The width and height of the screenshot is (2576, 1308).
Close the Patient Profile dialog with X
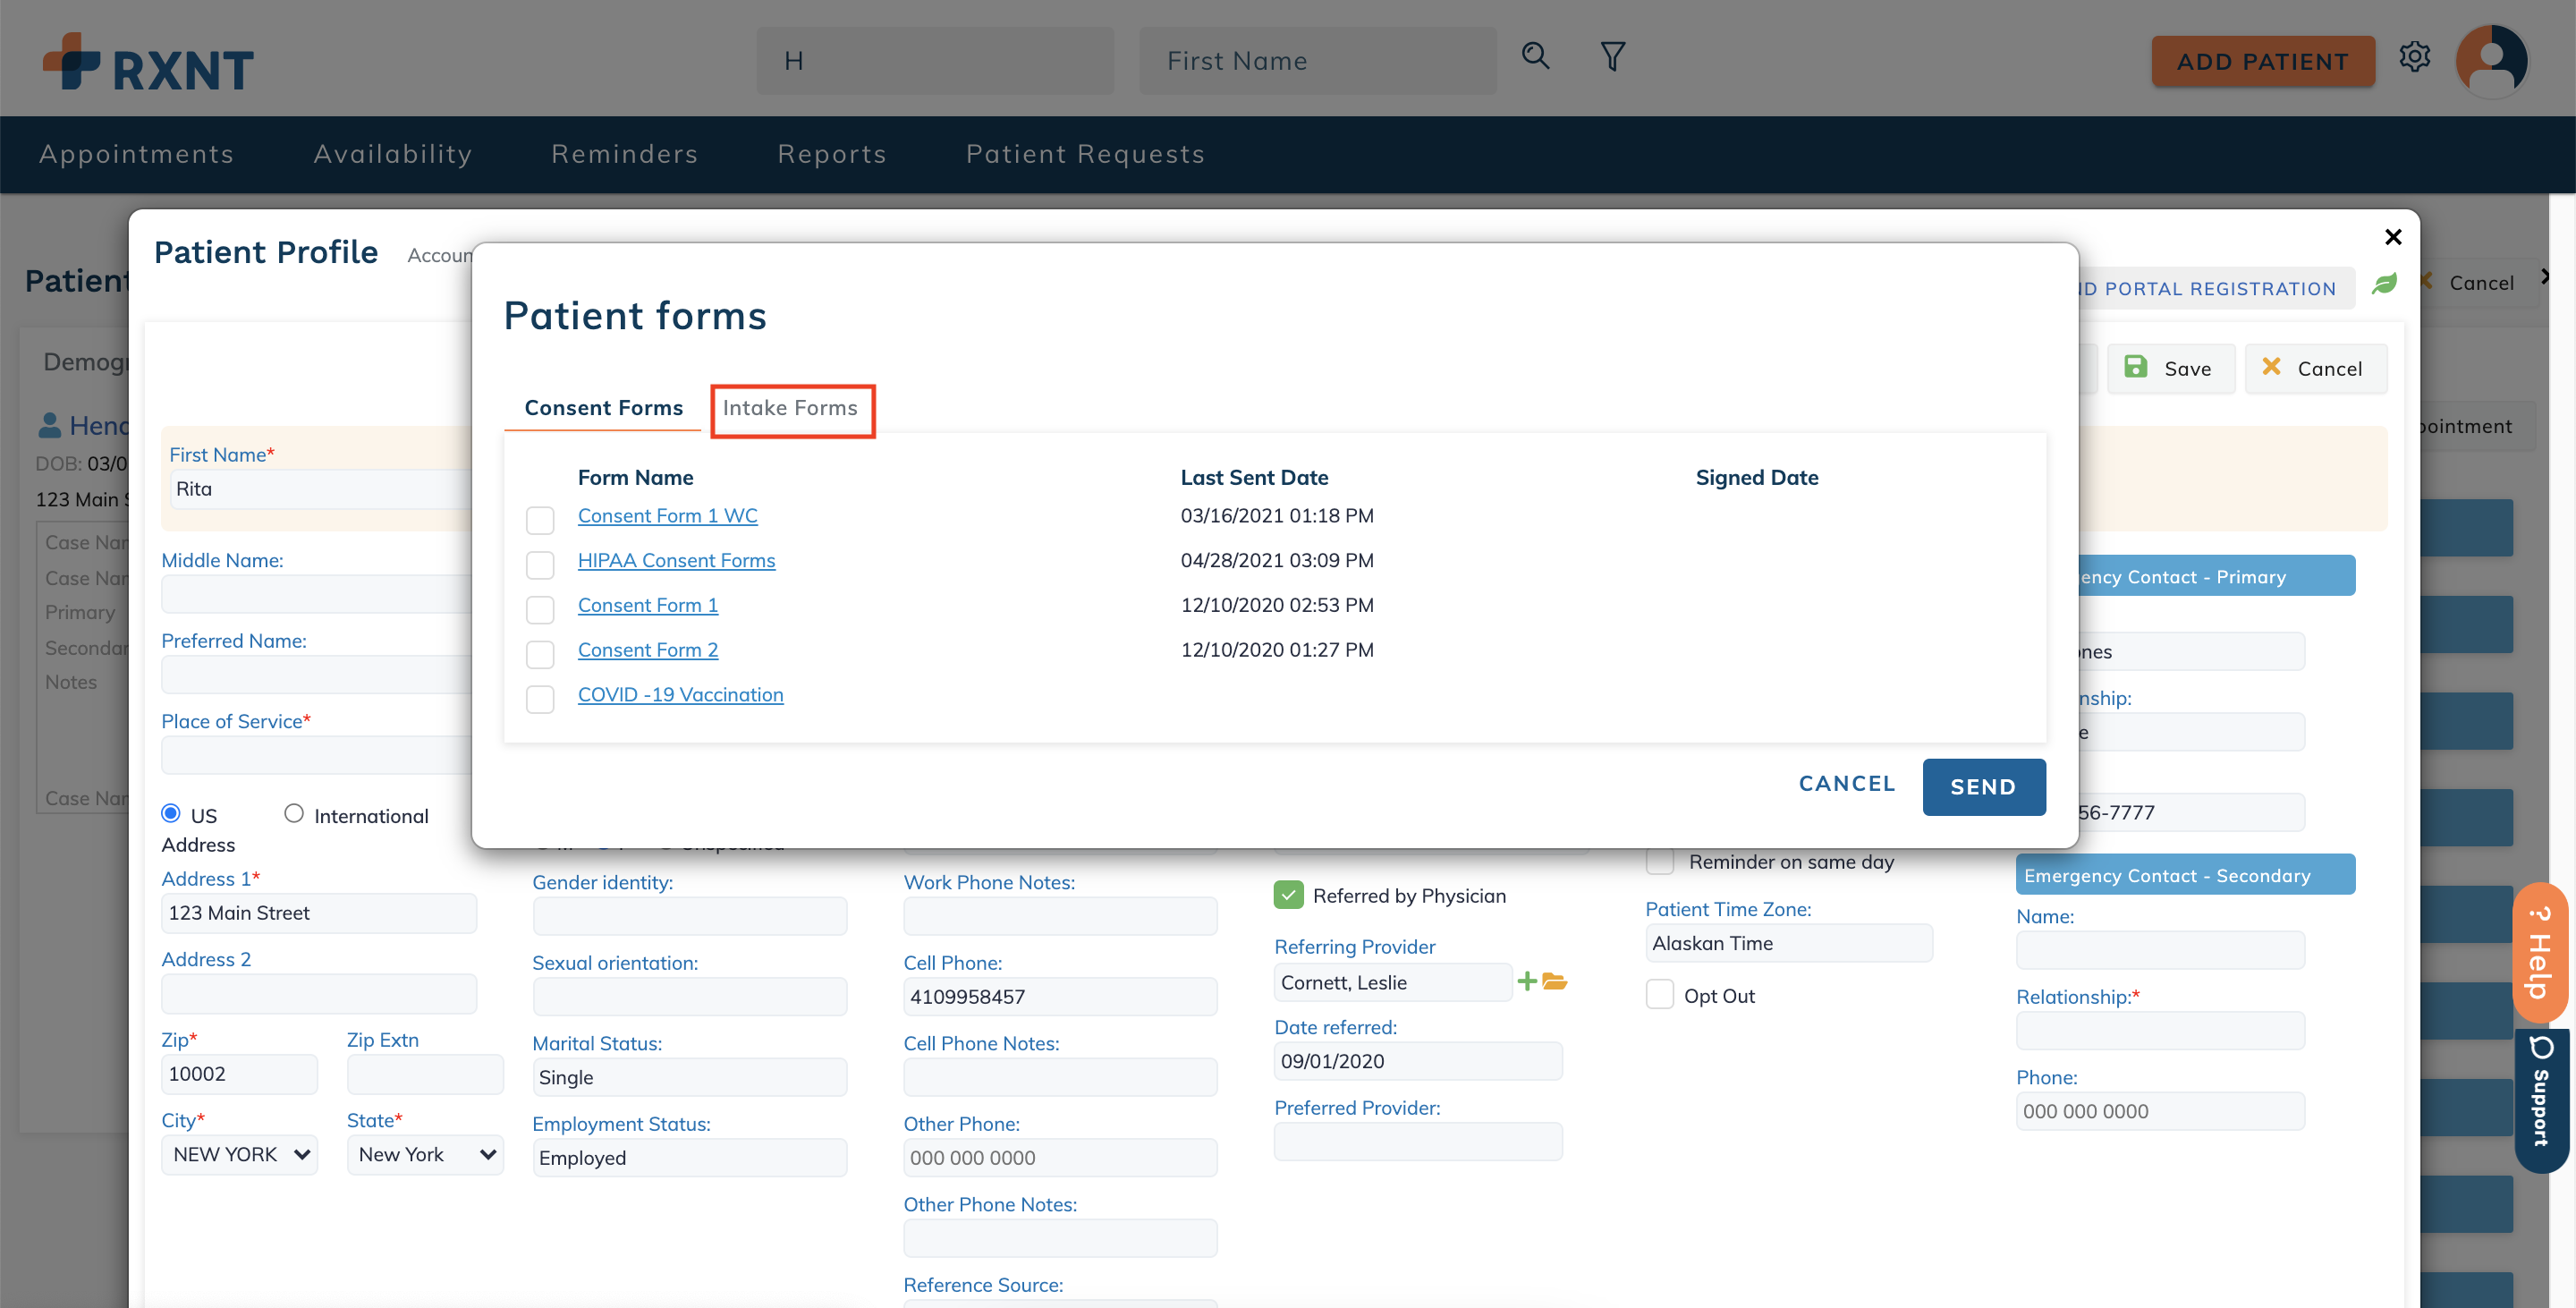coord(2392,237)
